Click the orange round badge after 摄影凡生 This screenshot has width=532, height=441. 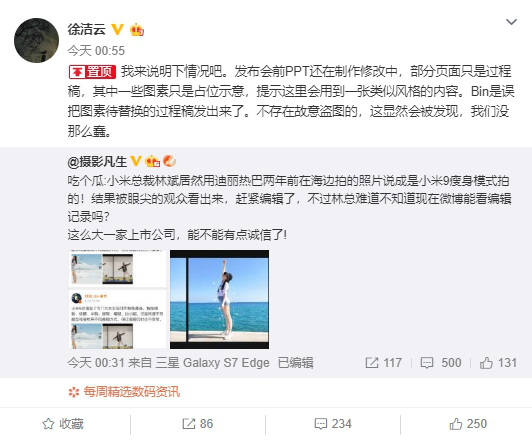click(x=169, y=161)
